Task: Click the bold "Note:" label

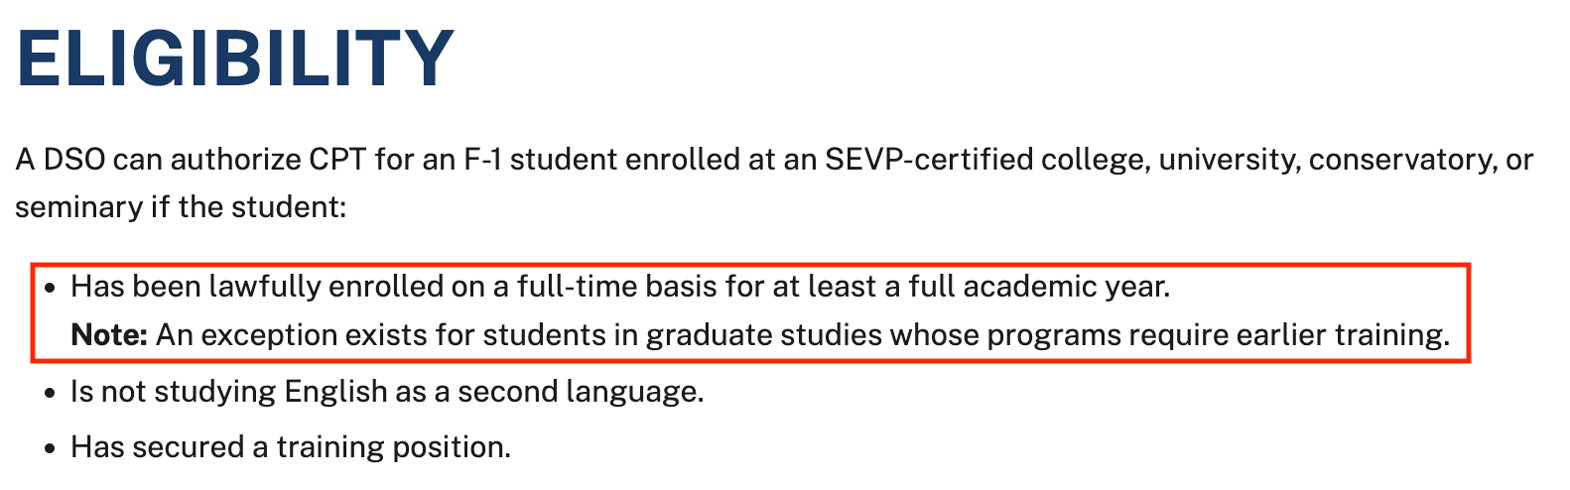Action: [x=109, y=335]
